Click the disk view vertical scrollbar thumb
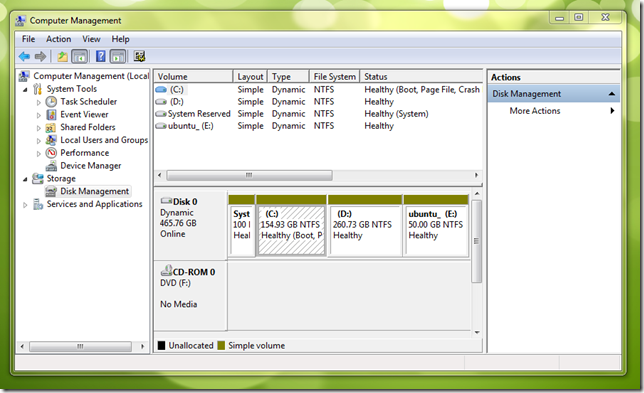Screen dimensions: 644x393 pos(476,241)
